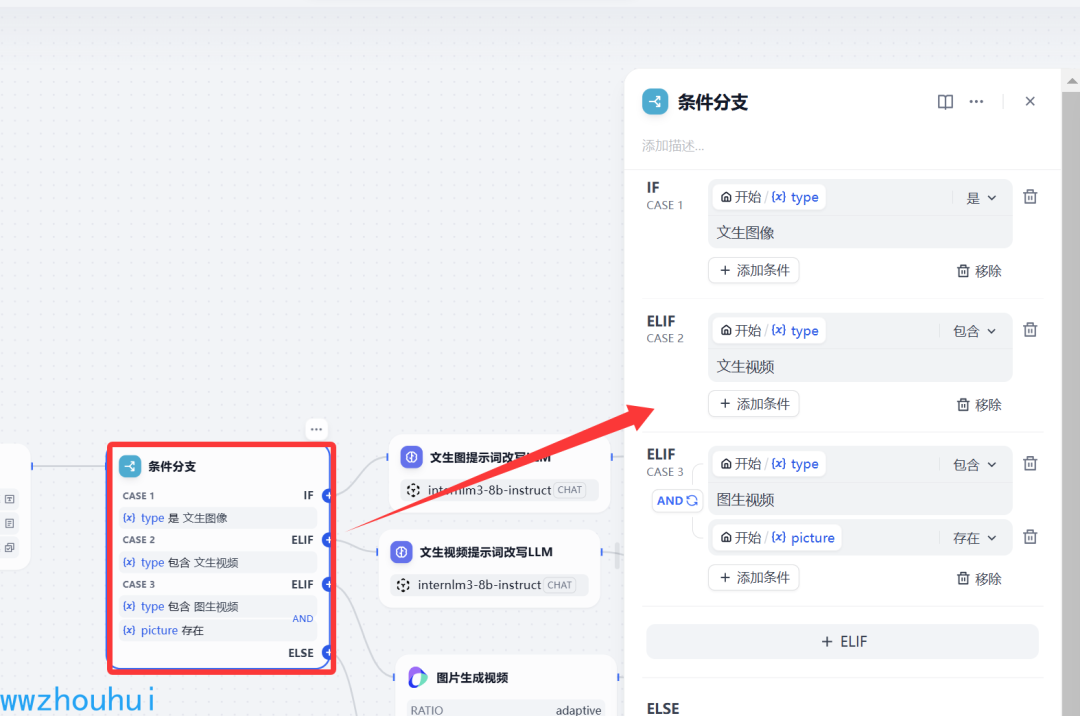1080x716 pixels.
Task: Add a condition to CASE 3
Action: tap(754, 578)
